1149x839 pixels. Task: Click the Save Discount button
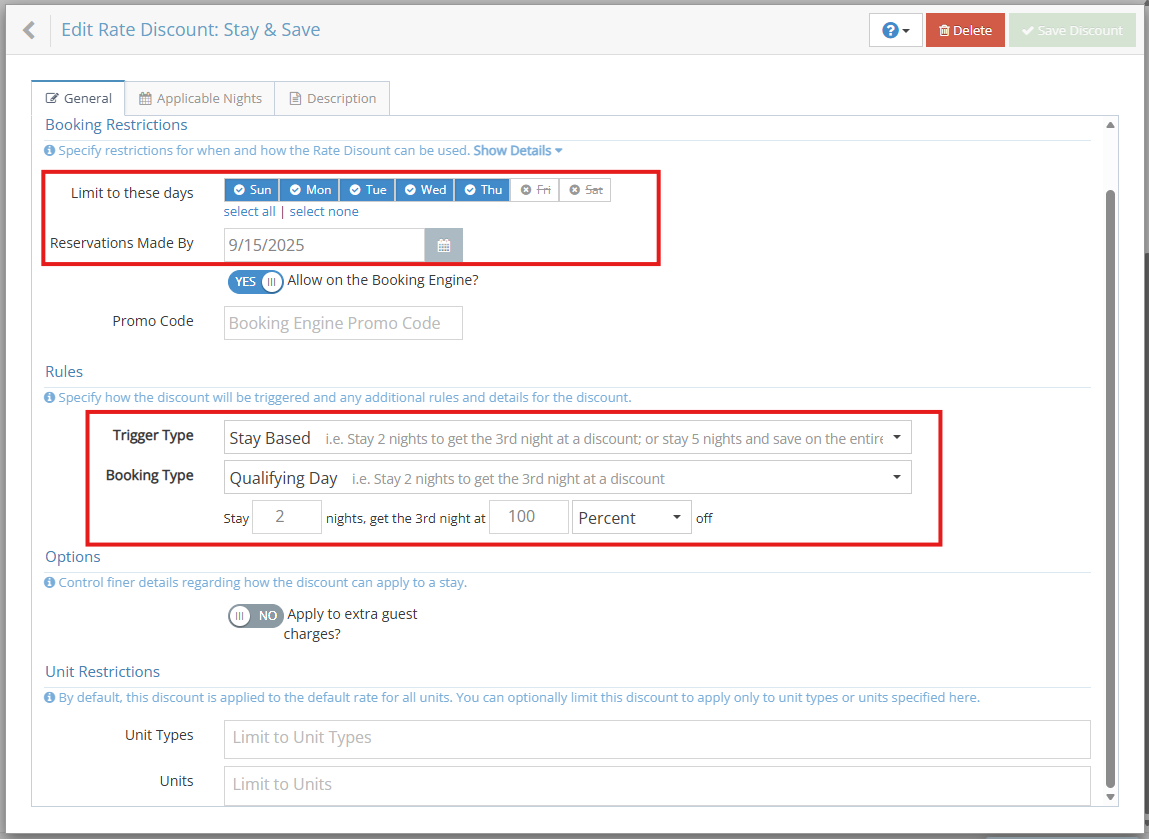coord(1072,30)
